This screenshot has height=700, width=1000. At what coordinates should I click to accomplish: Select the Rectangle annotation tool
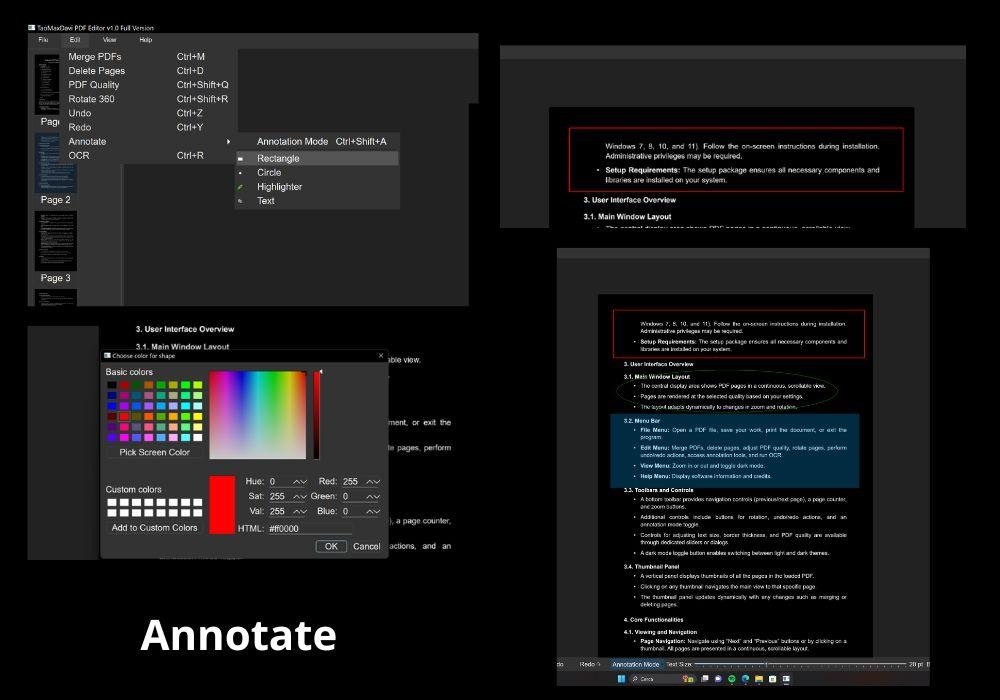click(x=278, y=158)
